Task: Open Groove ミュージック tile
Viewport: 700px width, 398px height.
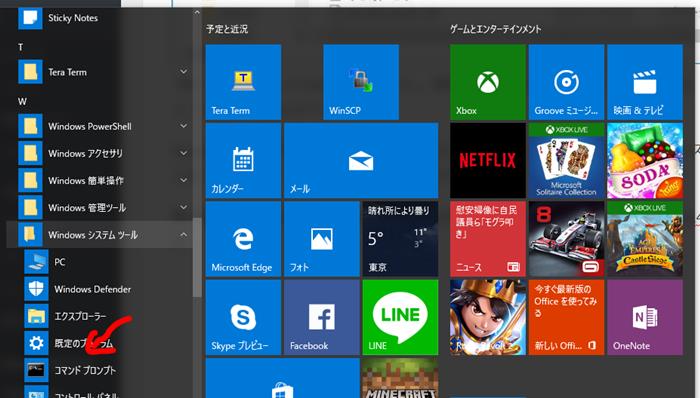Action: click(x=566, y=82)
